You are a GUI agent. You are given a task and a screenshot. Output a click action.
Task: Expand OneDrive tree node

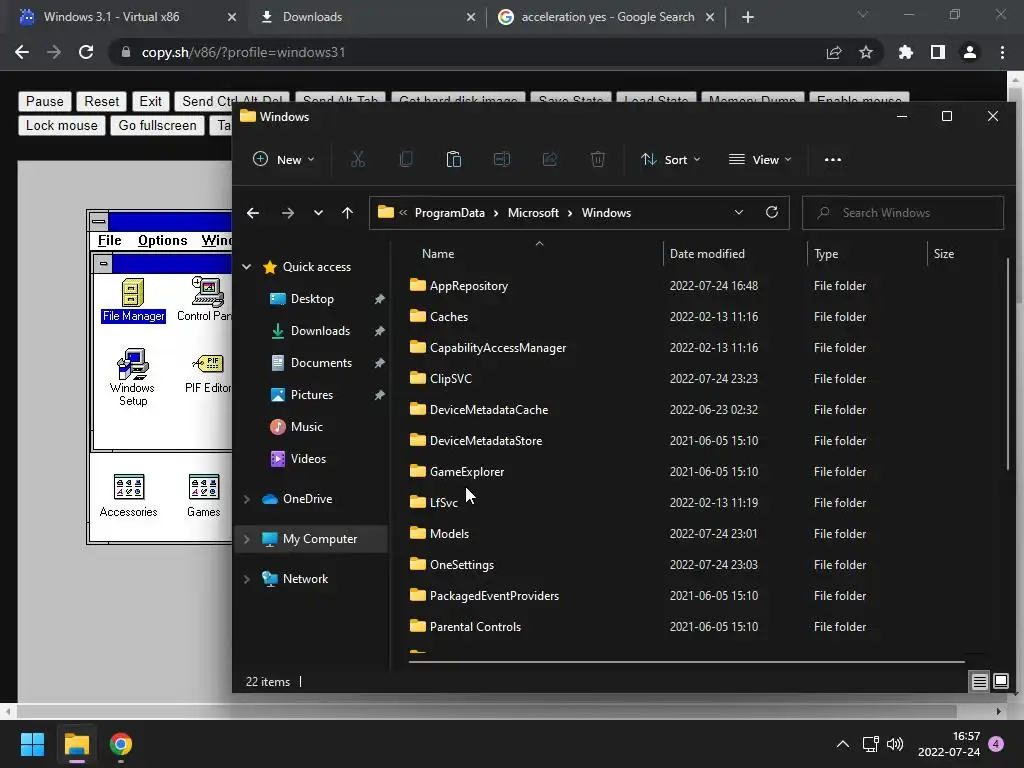tap(247, 499)
